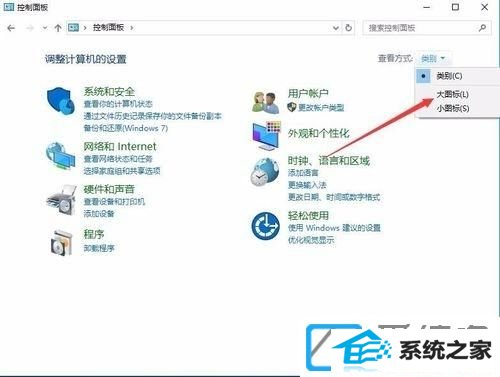
Task: Click Control Panel icon in address bar
Action: coord(73,28)
